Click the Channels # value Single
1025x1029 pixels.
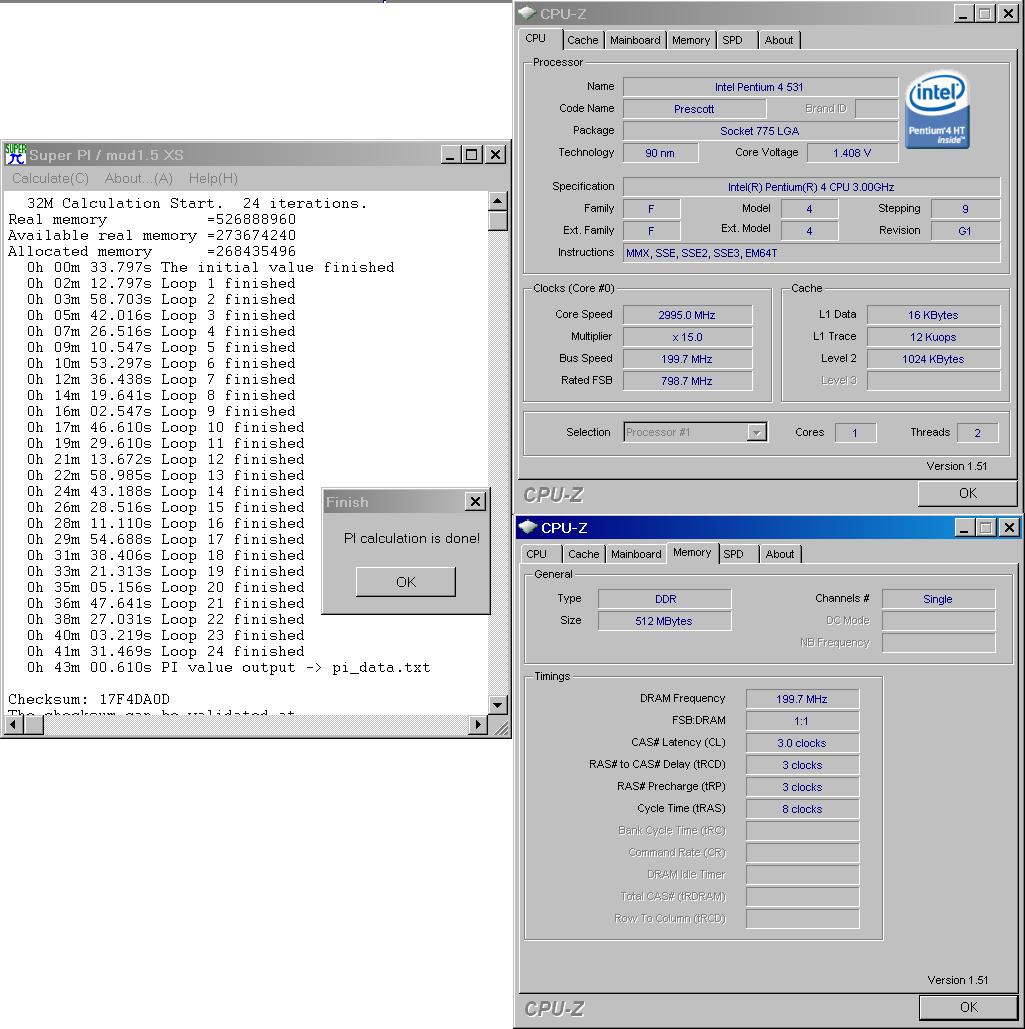coord(938,599)
